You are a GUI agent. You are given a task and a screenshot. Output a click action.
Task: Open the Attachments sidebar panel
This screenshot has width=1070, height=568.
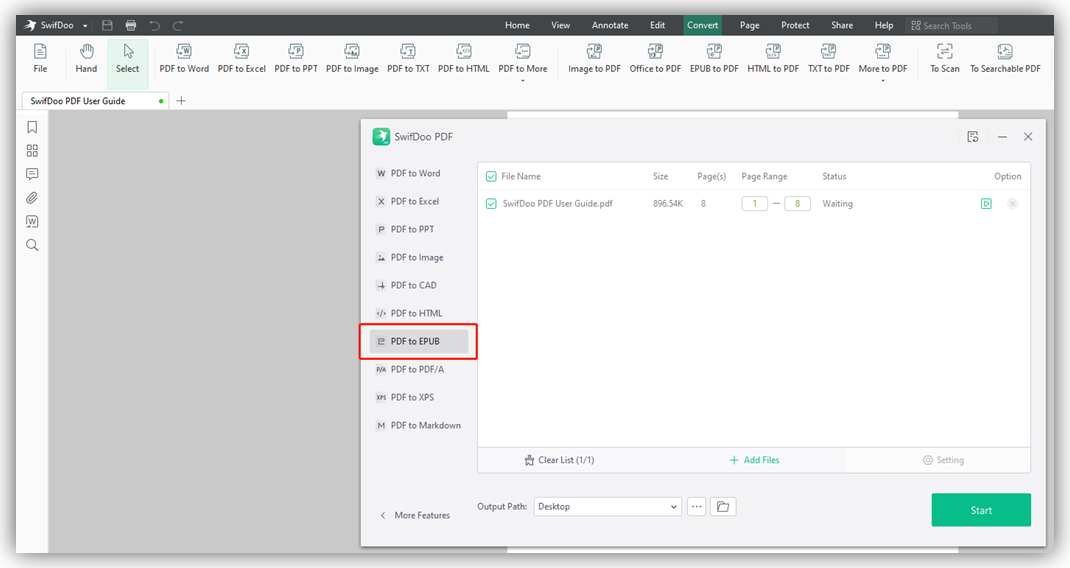[32, 198]
